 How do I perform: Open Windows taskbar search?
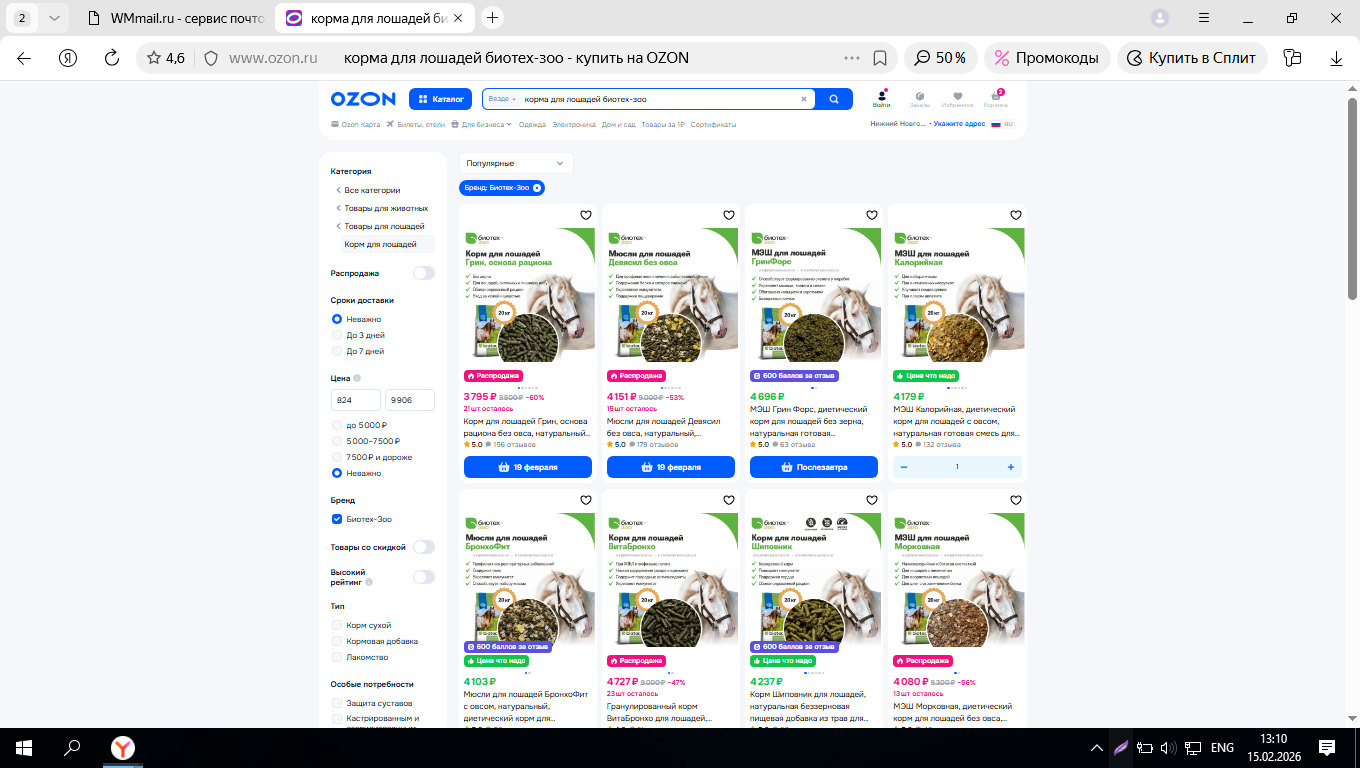pos(72,747)
